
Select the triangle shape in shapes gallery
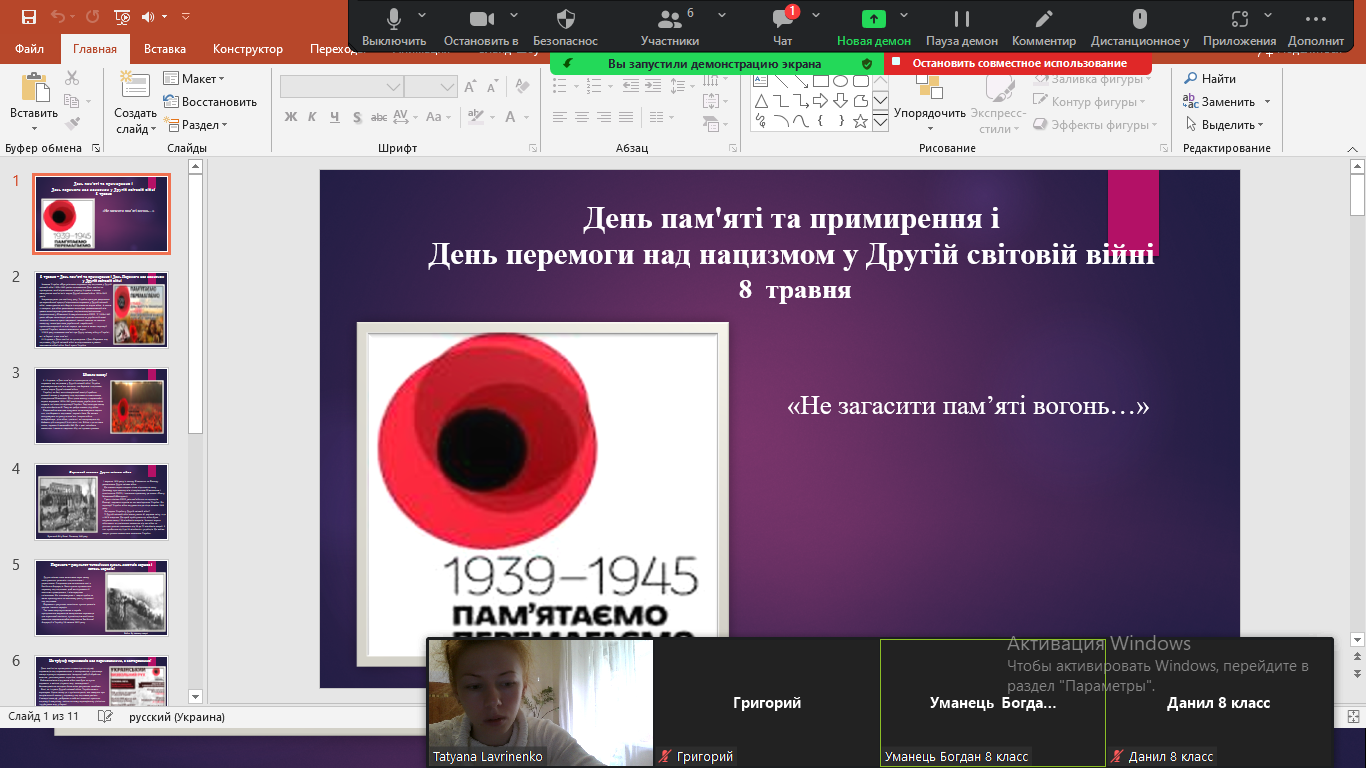(760, 100)
